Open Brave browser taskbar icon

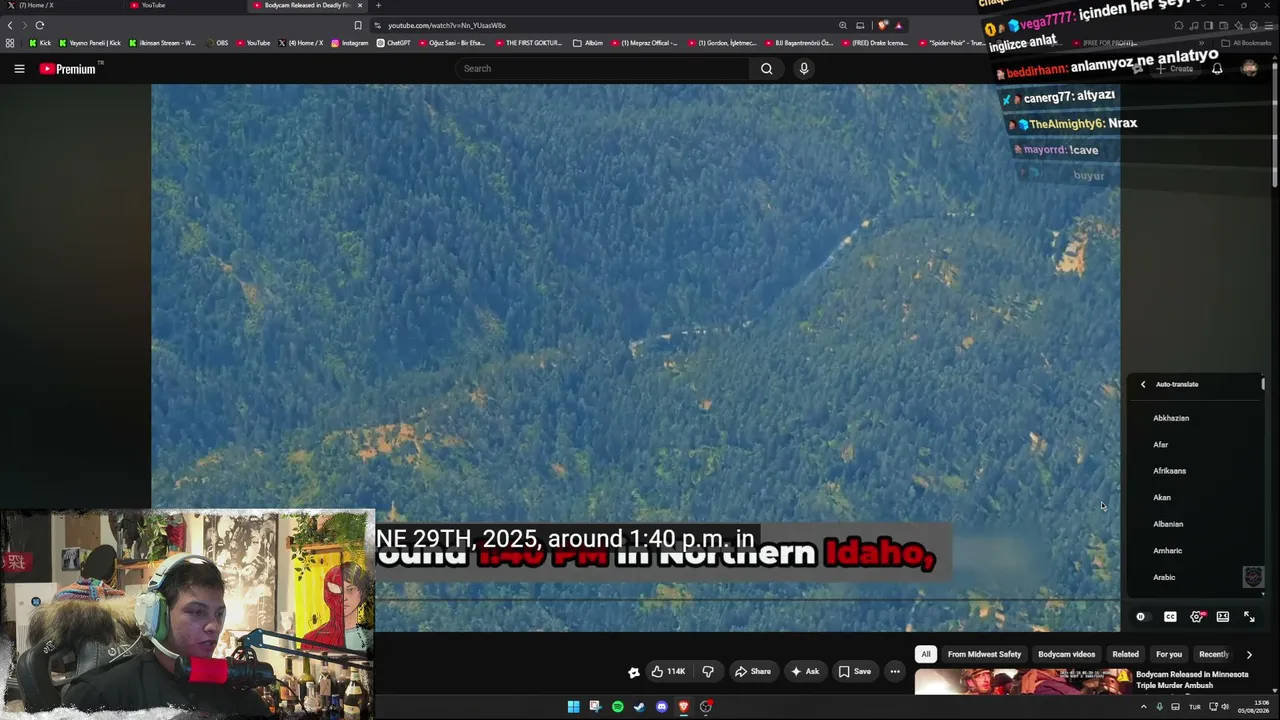pos(684,707)
